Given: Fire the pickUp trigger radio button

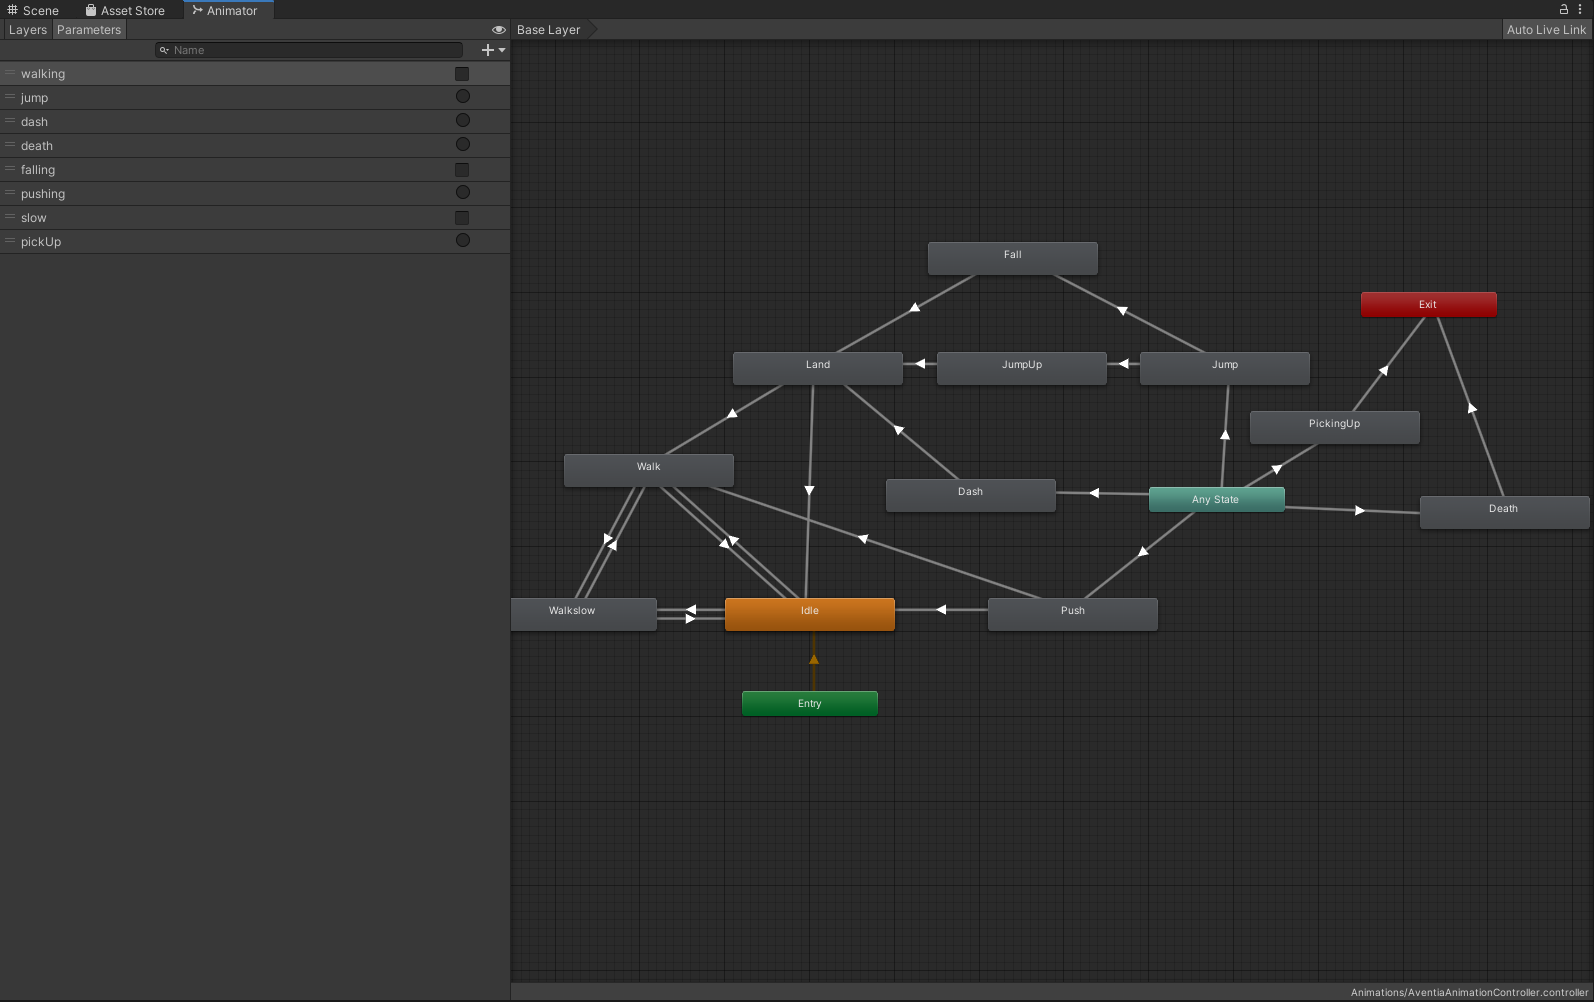Looking at the screenshot, I should [463, 241].
